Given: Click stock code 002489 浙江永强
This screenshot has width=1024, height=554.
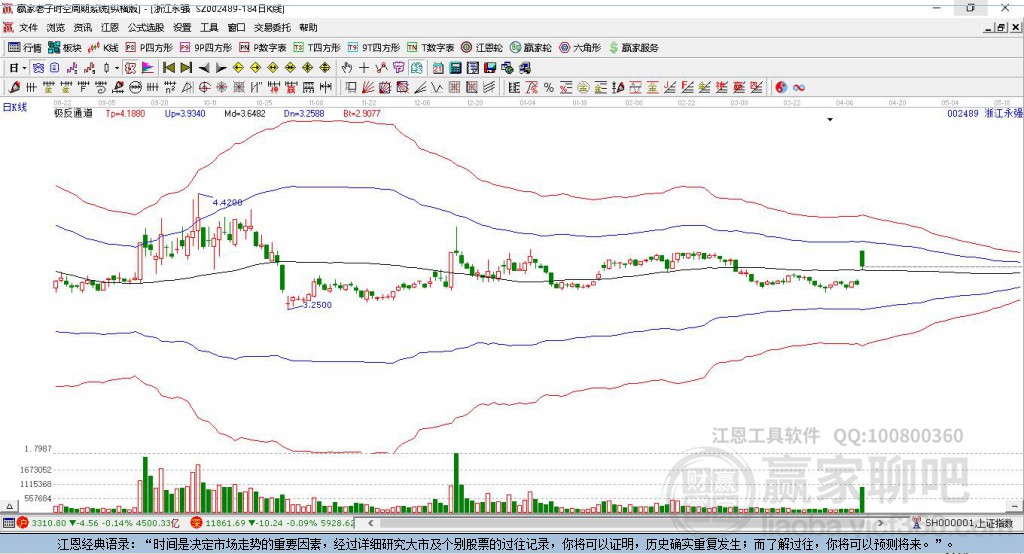Looking at the screenshot, I should (x=985, y=113).
